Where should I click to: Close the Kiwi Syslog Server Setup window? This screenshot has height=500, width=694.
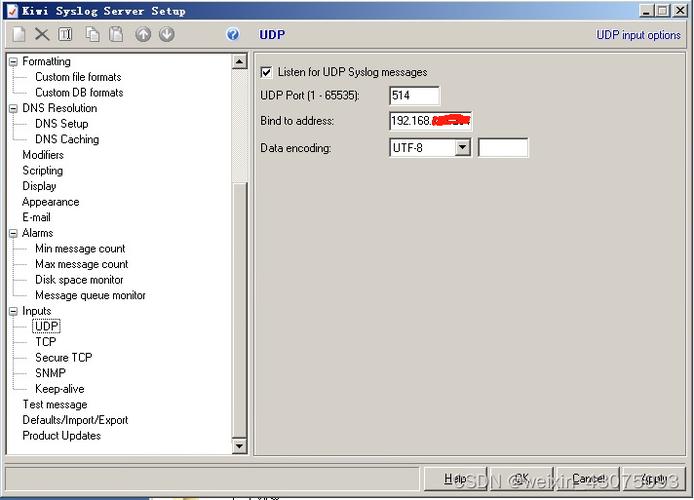(x=680, y=11)
